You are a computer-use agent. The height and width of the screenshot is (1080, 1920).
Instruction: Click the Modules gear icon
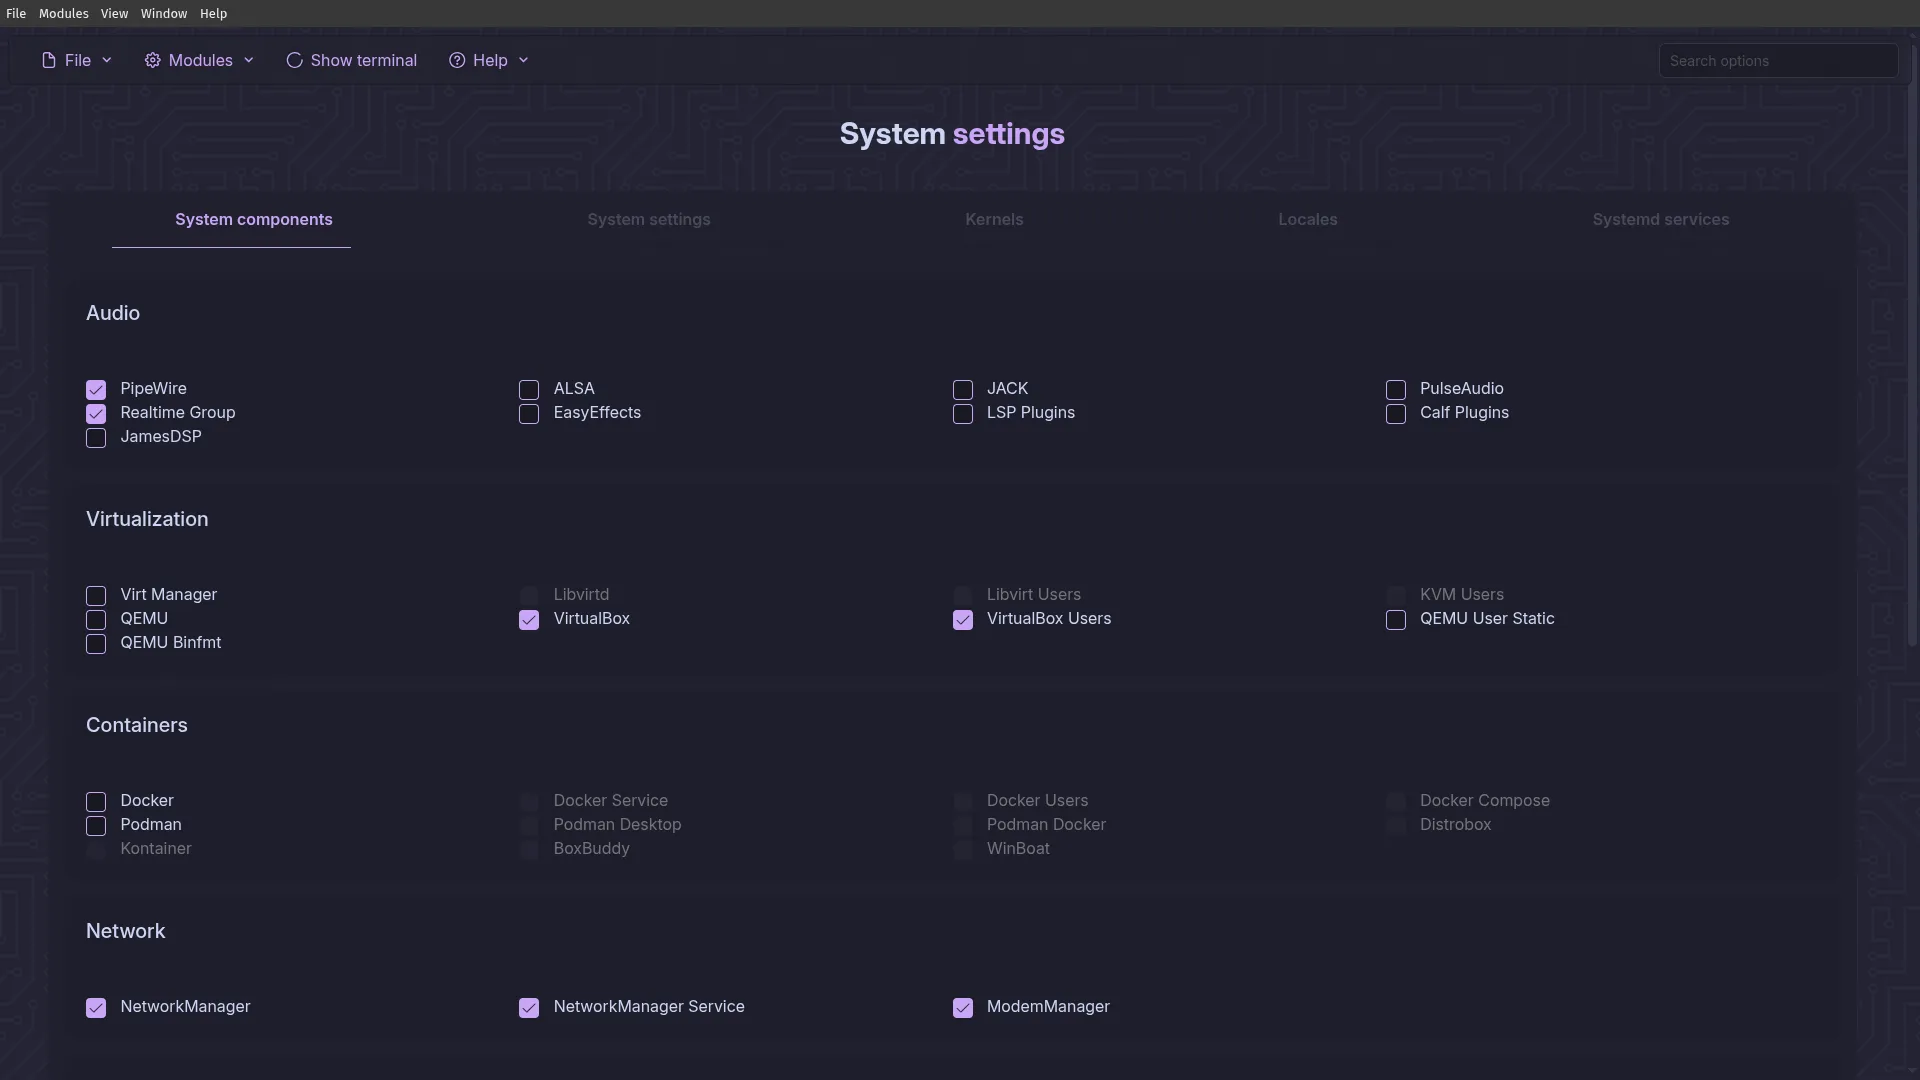[152, 61]
